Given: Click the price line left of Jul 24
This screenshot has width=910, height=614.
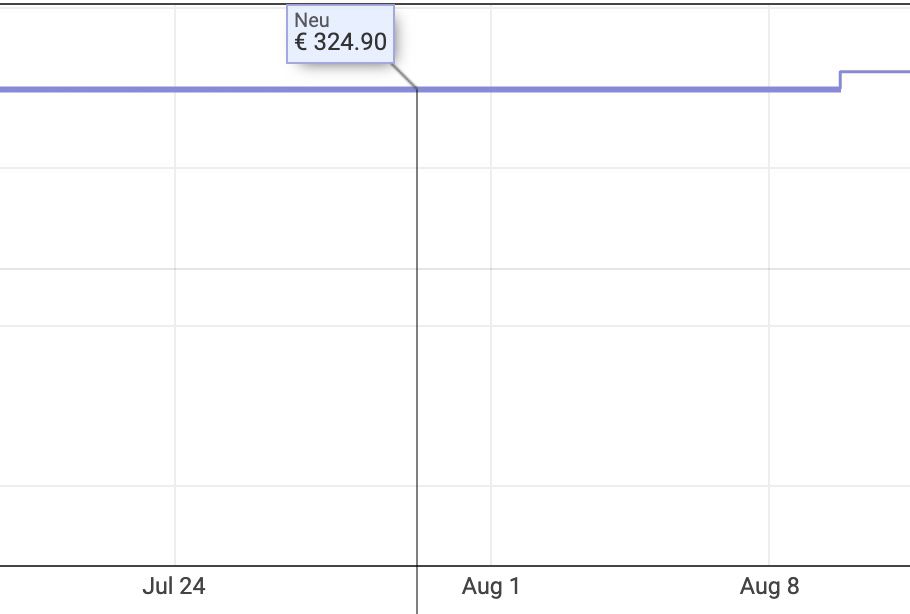Looking at the screenshot, I should pyautogui.click(x=87, y=89).
